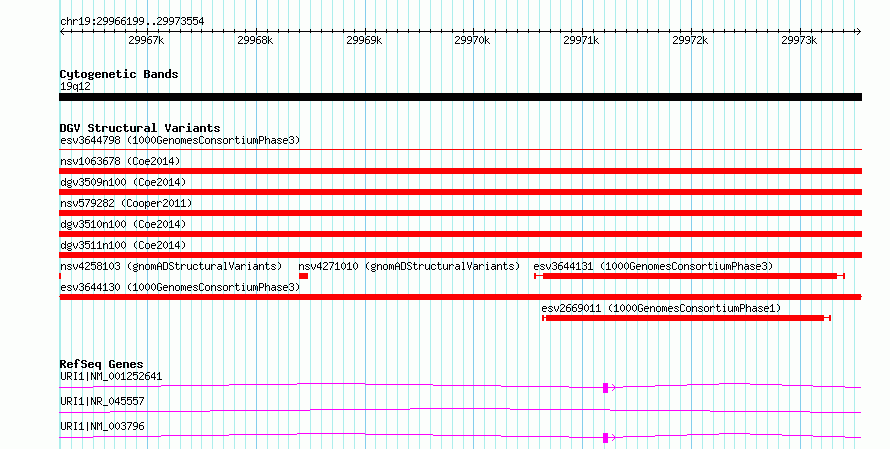Select the DGV Structural Variants track heading
The height and width of the screenshot is (449, 890).
140,128
